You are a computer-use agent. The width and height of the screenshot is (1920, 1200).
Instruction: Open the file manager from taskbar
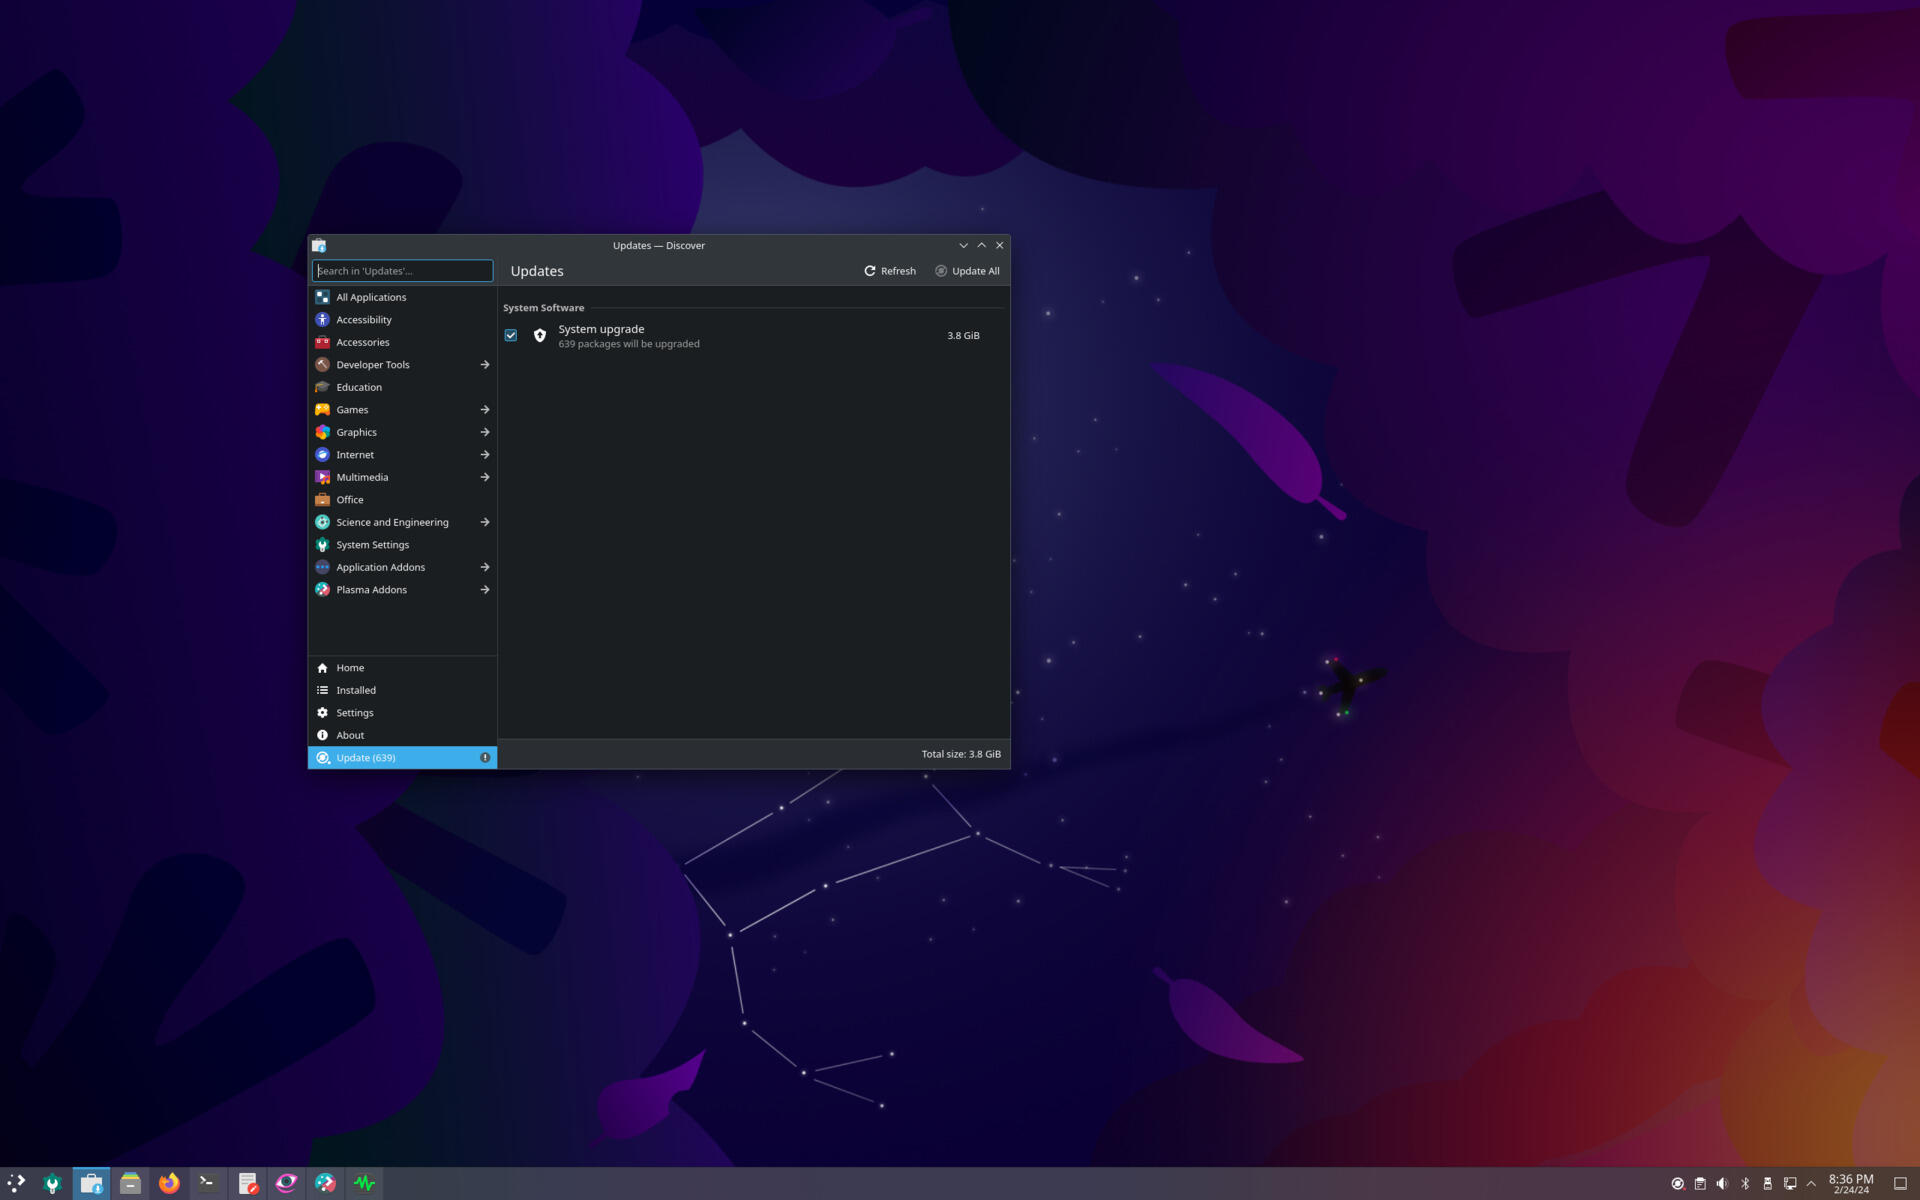click(x=130, y=1183)
